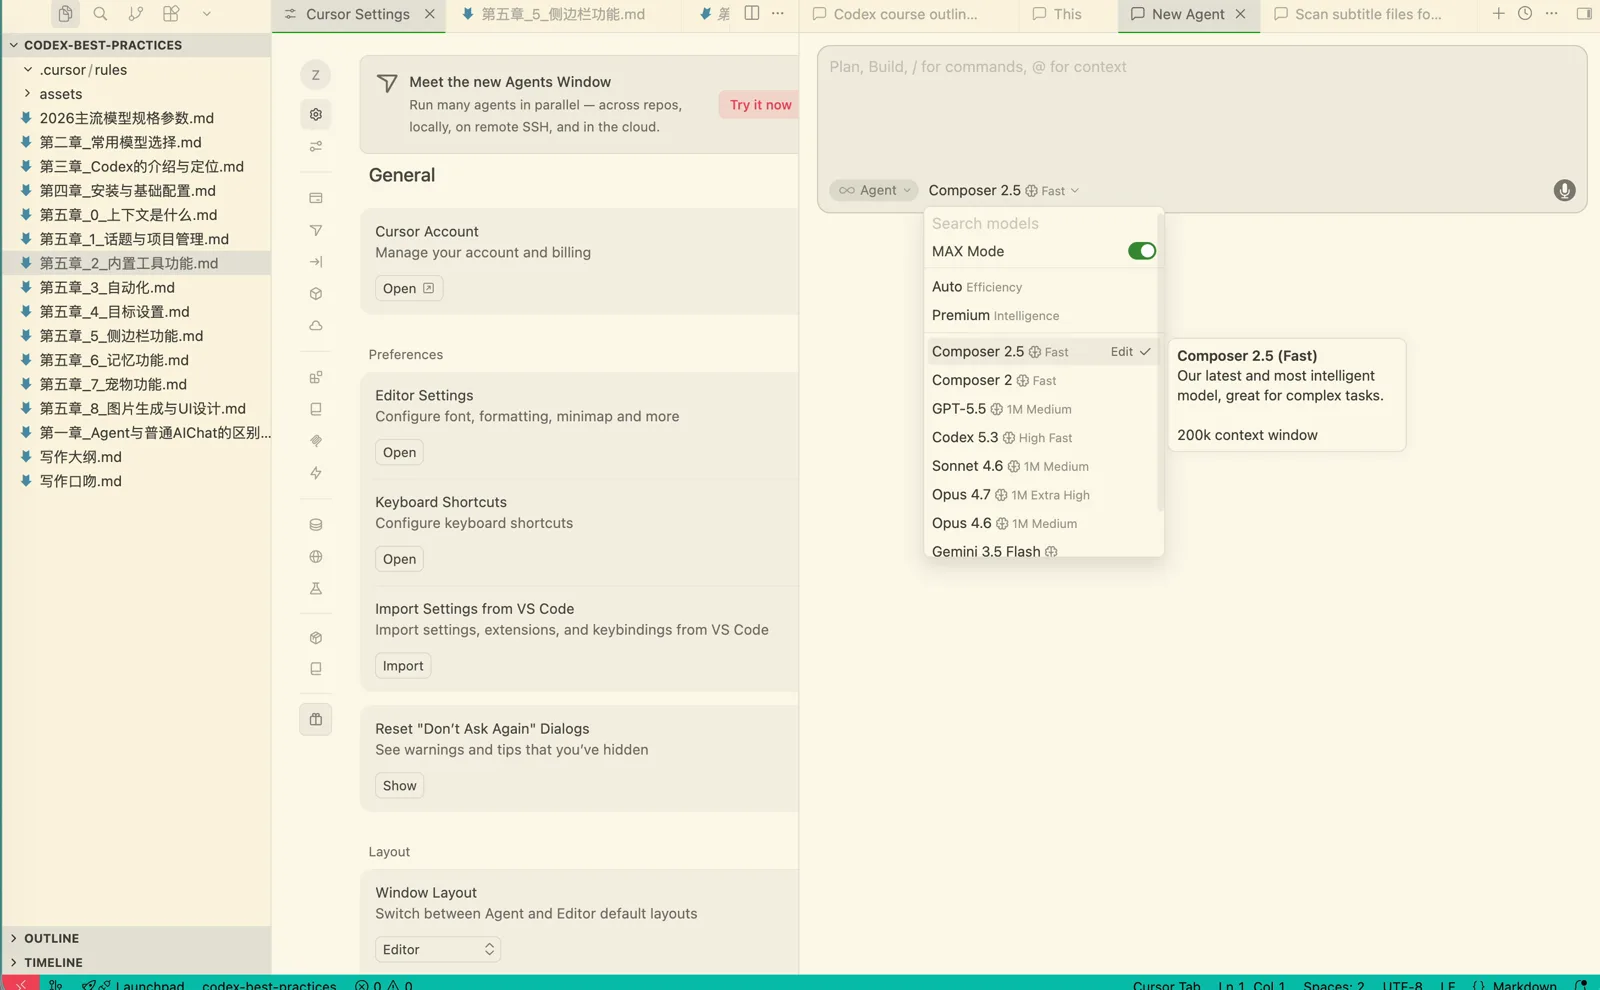Open the Extensions view icon
The height and width of the screenshot is (990, 1600).
pos(171,14)
